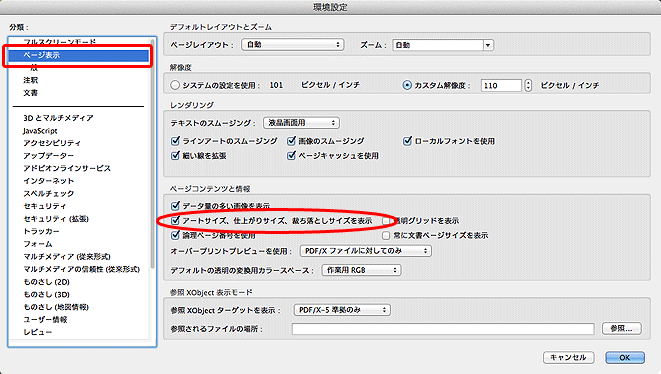661x374 pixels.
Task: Select 注釈 category in the list
Action: [x=30, y=80]
